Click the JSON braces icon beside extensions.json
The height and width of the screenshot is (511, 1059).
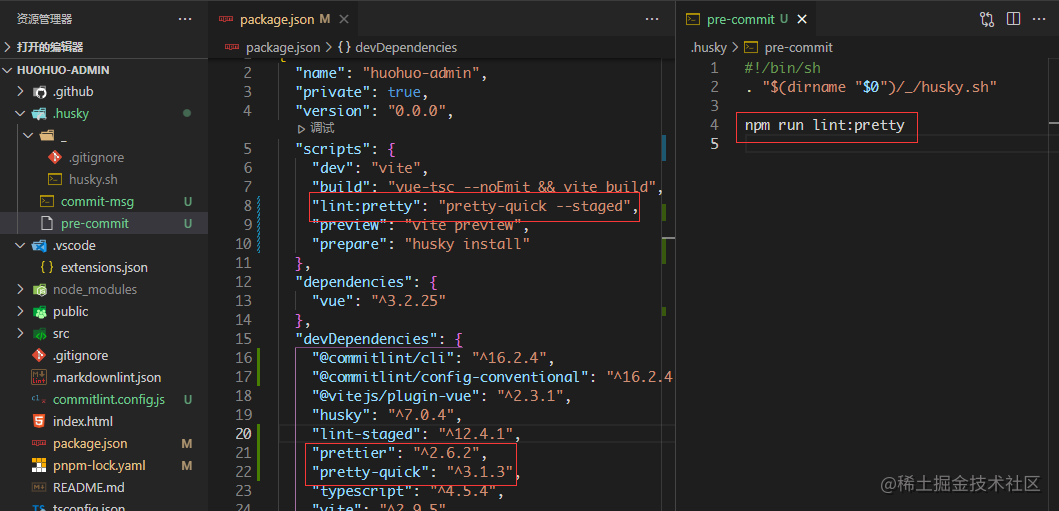point(47,267)
